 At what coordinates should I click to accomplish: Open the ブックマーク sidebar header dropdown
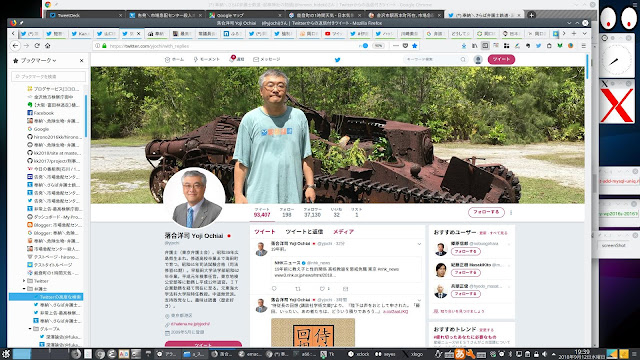point(38,60)
